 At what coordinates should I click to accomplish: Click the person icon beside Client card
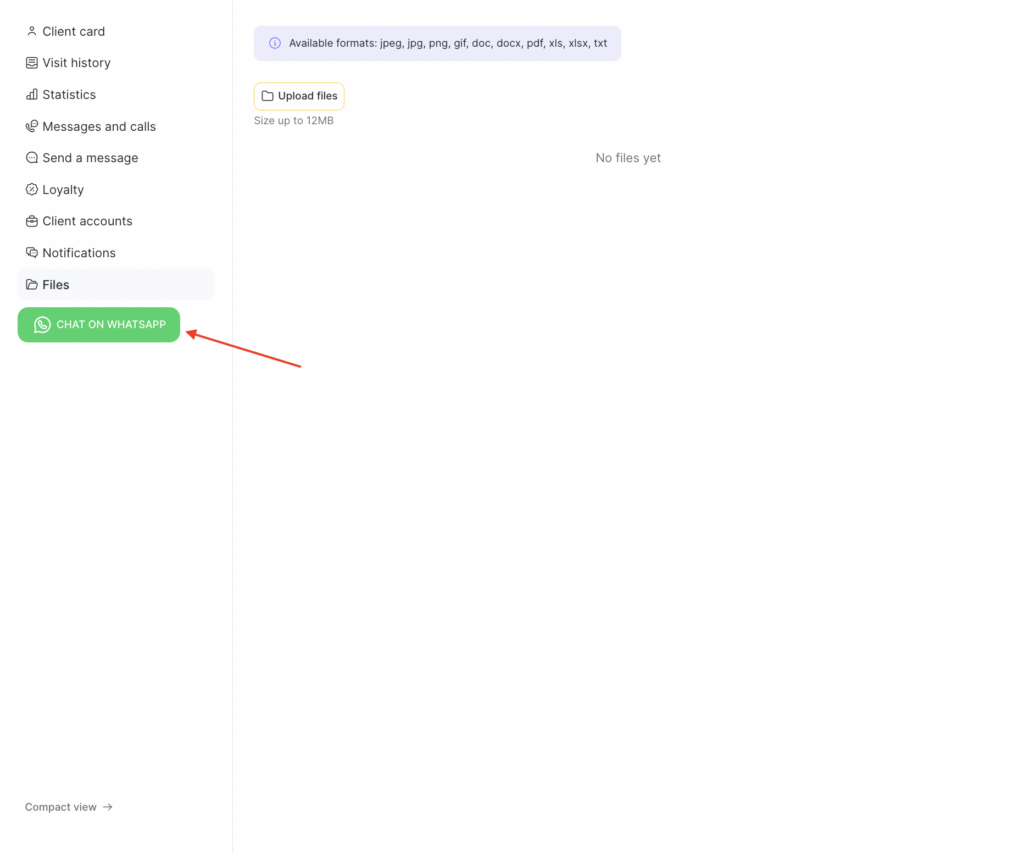tap(32, 31)
